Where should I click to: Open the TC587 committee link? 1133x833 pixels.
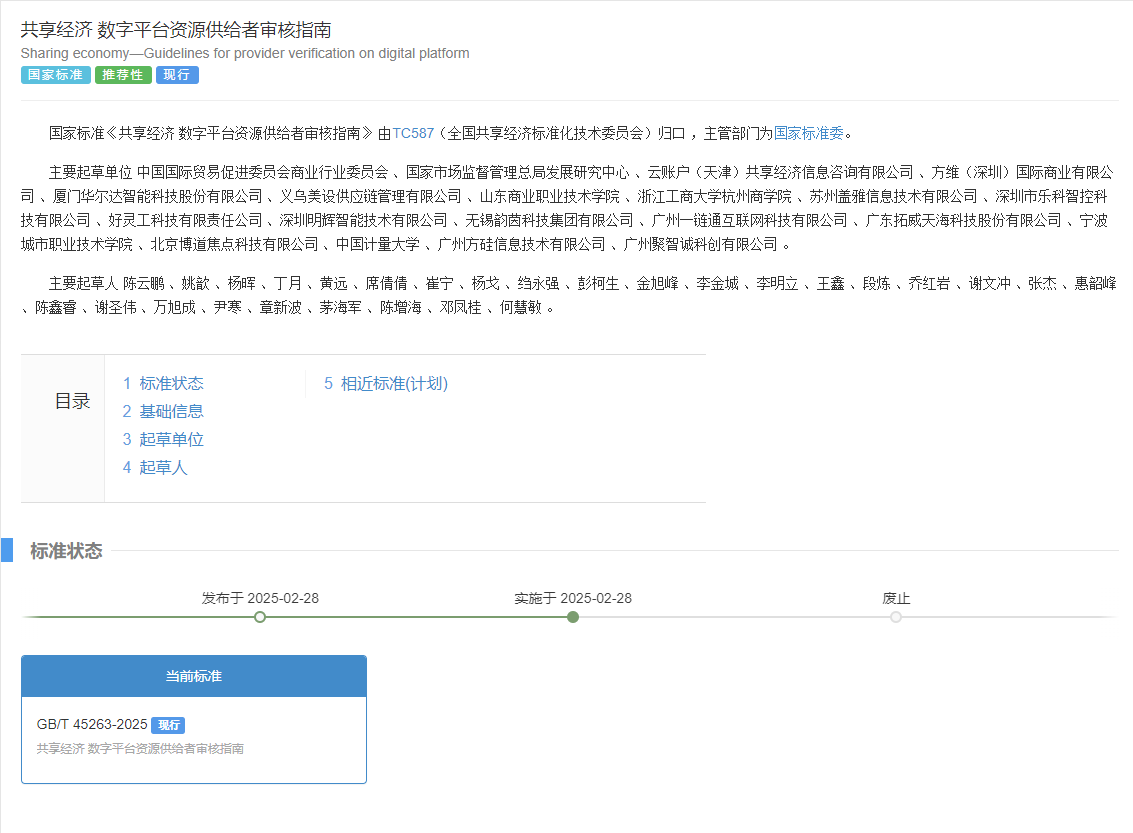pyautogui.click(x=413, y=134)
